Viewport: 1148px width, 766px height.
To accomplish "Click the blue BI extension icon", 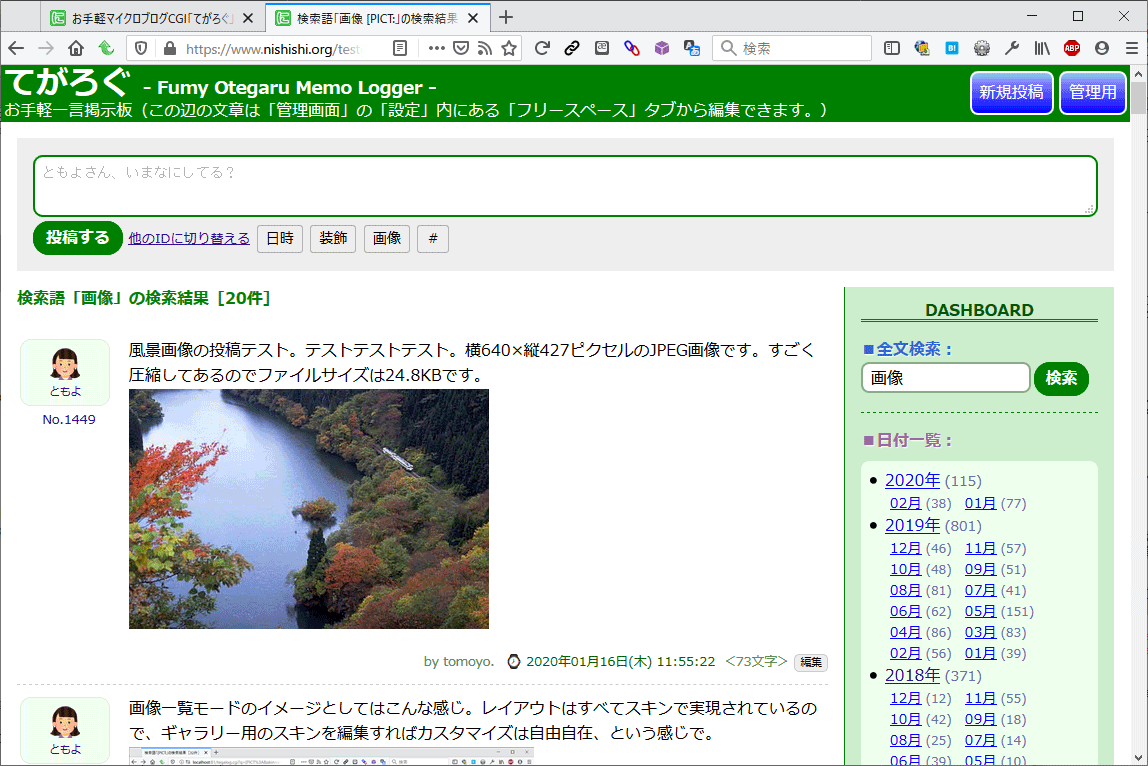I will (x=952, y=48).
